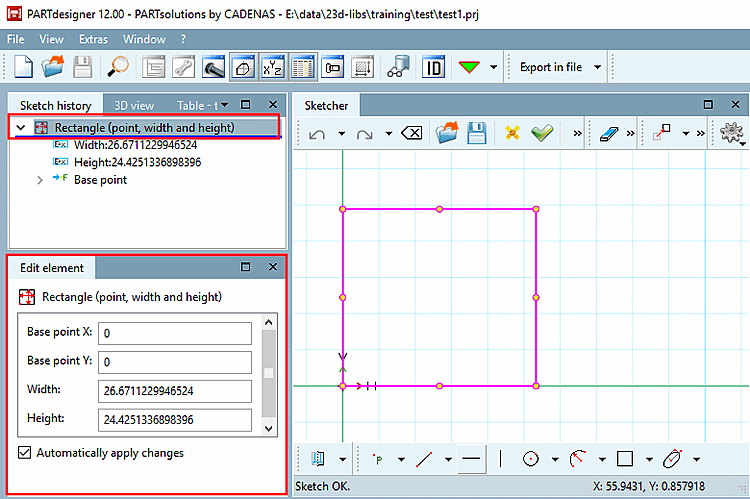Image resolution: width=750 pixels, height=499 pixels.
Task: Select the diagonal Line tool
Action: 424,459
